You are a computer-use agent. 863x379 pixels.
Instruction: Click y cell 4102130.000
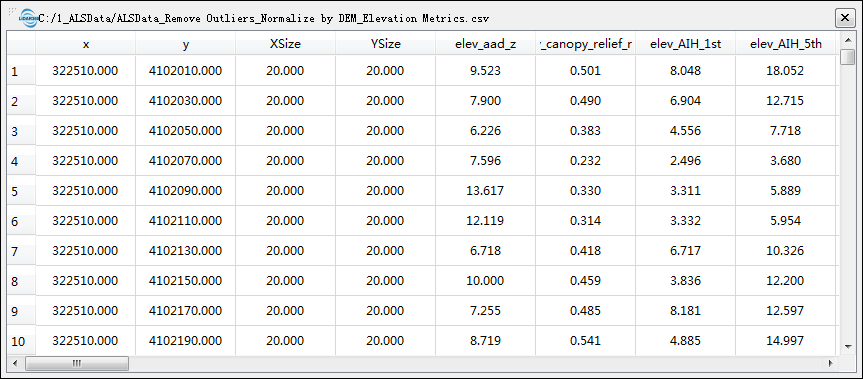(x=186, y=251)
